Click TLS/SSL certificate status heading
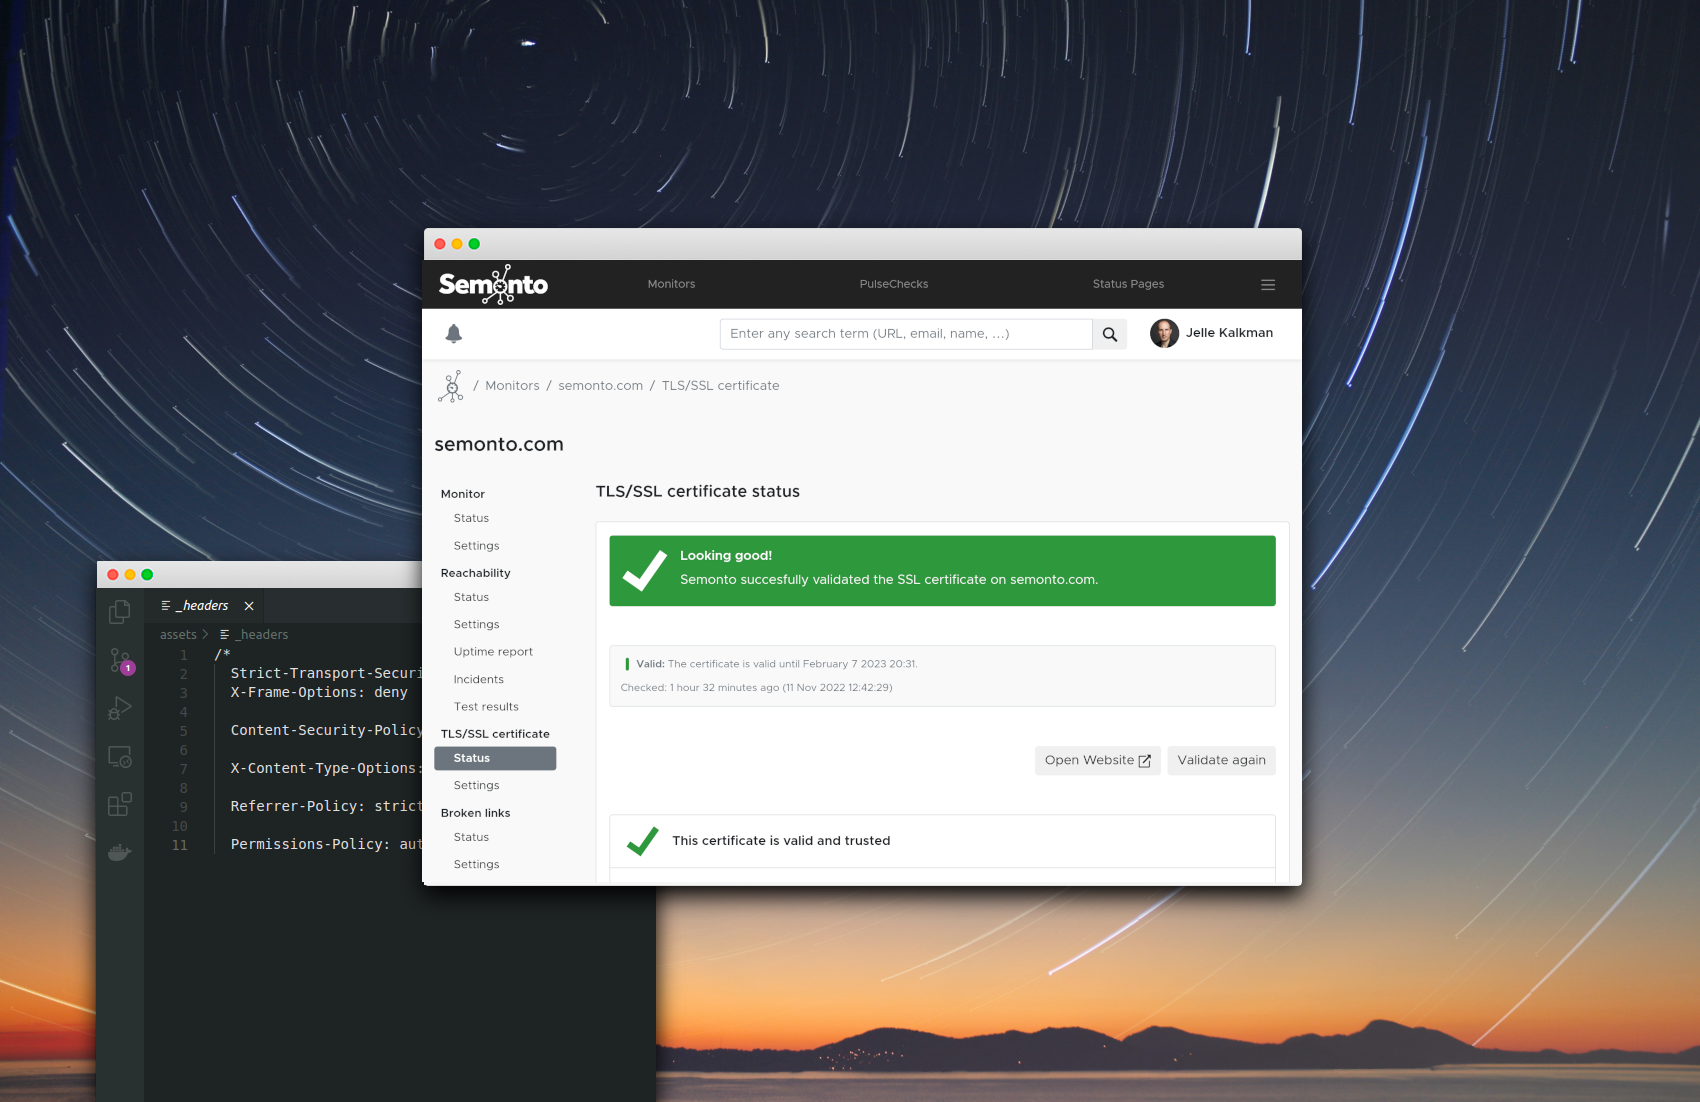The image size is (1700, 1102). coord(698,492)
